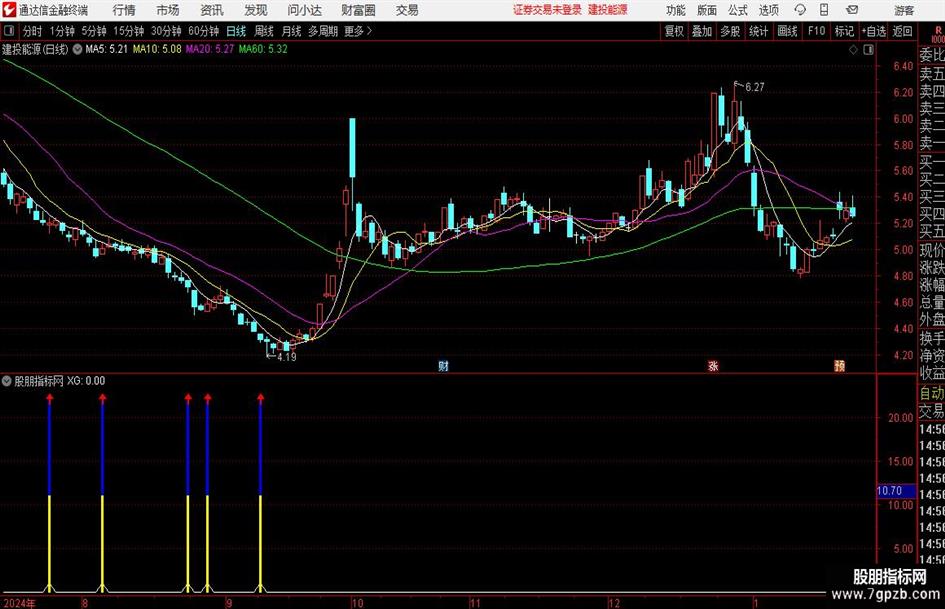The image size is (945, 609).
Task: Click the 复权 button
Action: (674, 31)
